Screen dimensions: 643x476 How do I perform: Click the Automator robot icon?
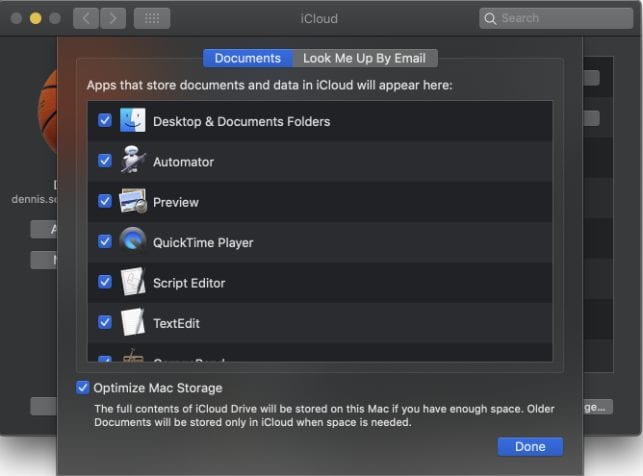tap(133, 161)
